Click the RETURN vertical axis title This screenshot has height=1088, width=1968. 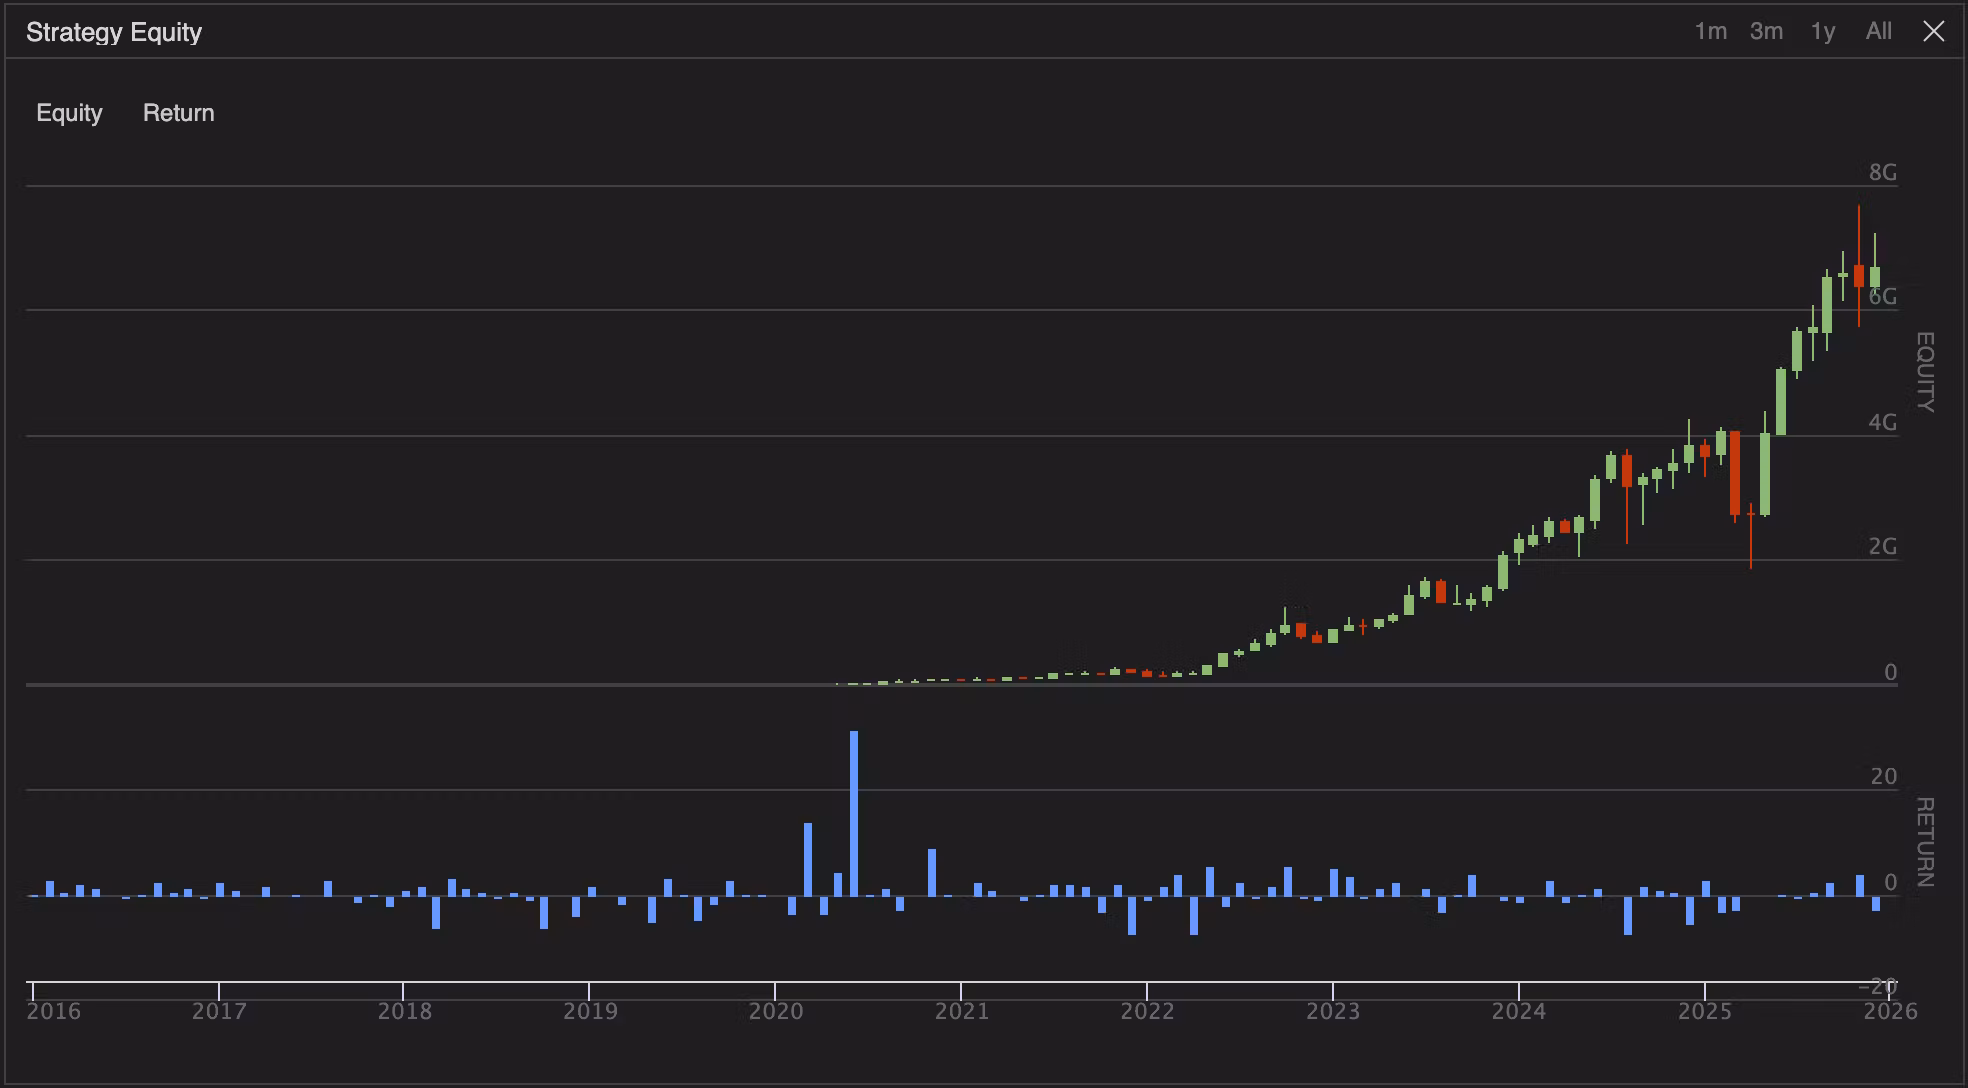1924,842
